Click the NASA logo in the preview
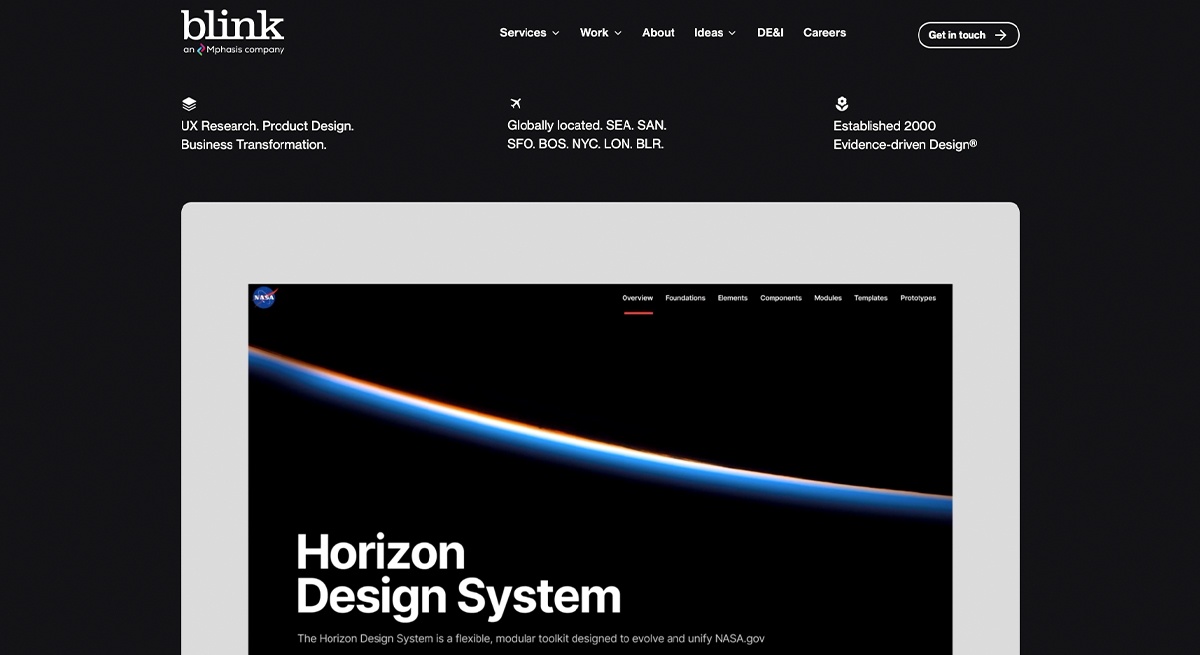 (264, 297)
